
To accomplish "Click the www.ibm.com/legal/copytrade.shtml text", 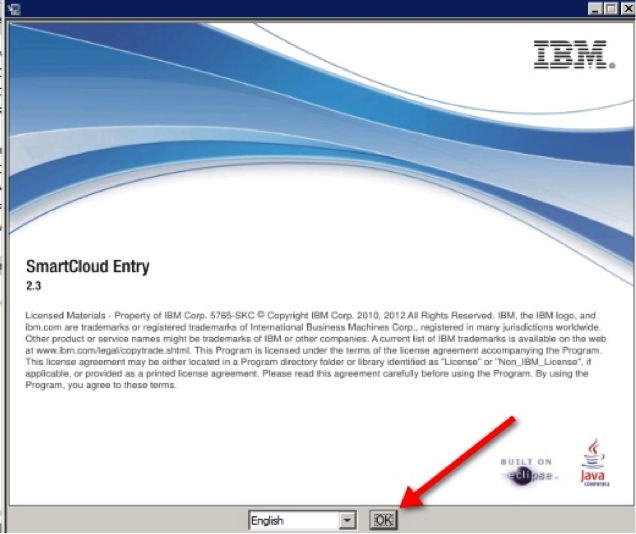I will [113, 350].
